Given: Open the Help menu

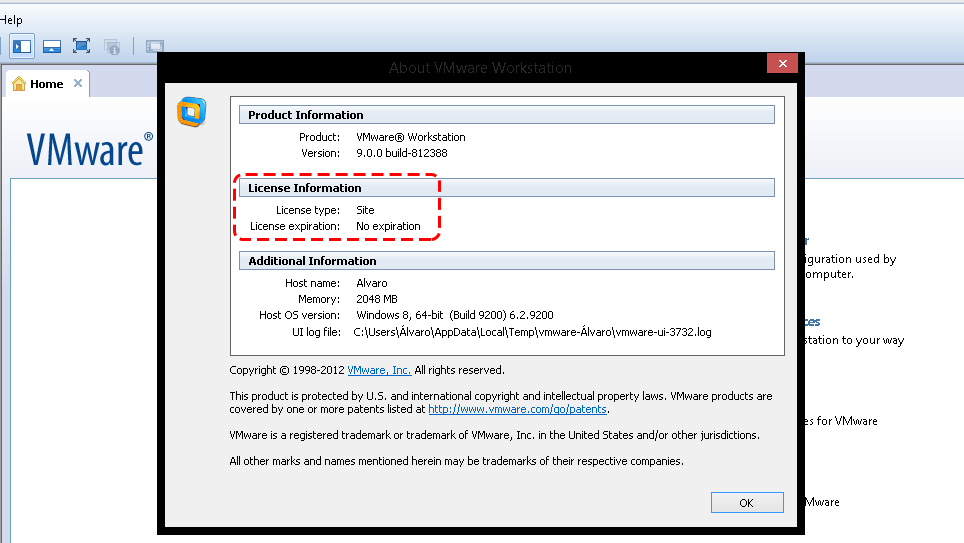Looking at the screenshot, I should point(10,20).
